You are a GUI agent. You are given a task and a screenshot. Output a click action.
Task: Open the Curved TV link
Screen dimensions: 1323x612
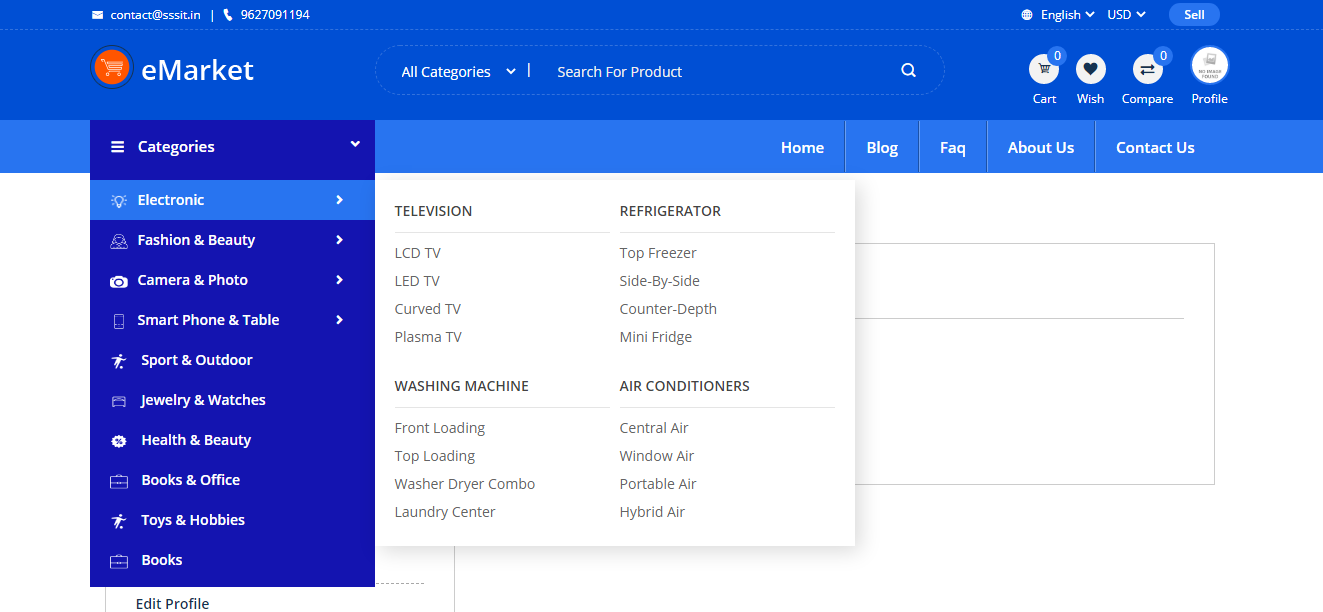pyautogui.click(x=428, y=309)
